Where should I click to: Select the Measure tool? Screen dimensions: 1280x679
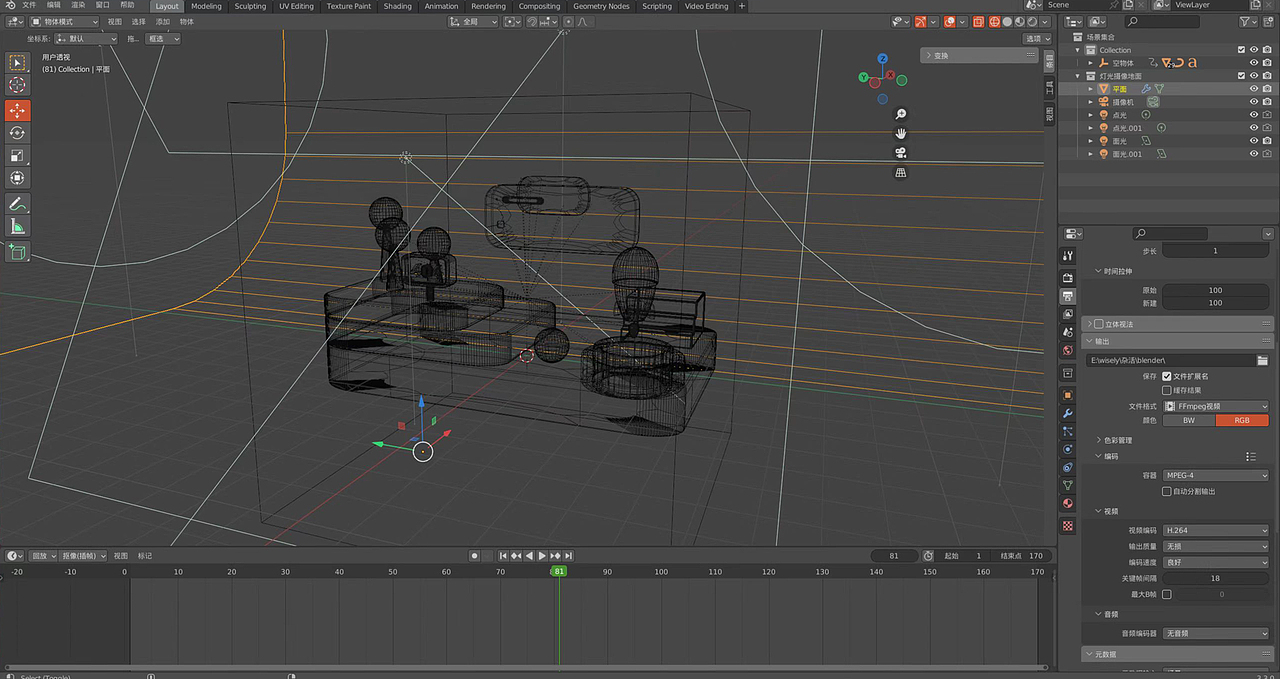point(17,227)
